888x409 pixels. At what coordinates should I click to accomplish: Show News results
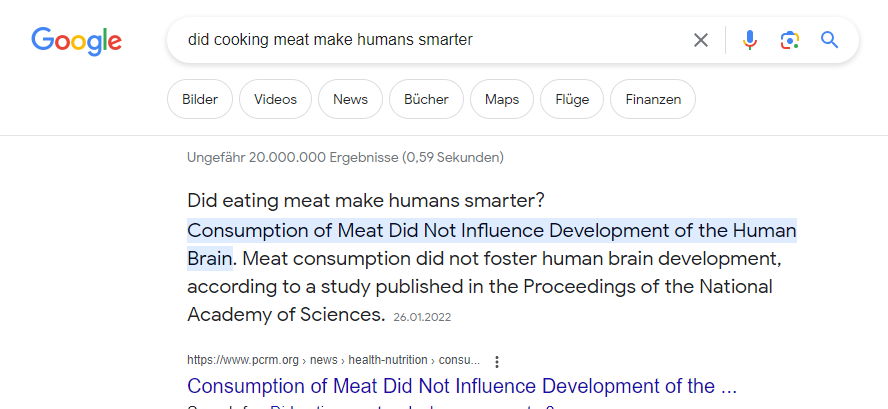tap(350, 99)
